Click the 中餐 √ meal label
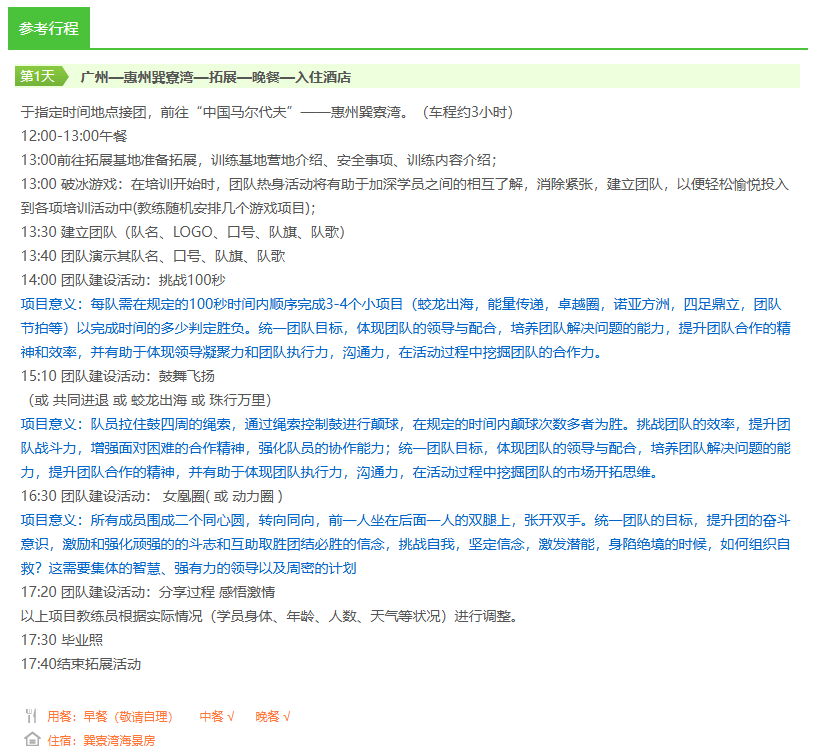This screenshot has width=821, height=753. [217, 716]
